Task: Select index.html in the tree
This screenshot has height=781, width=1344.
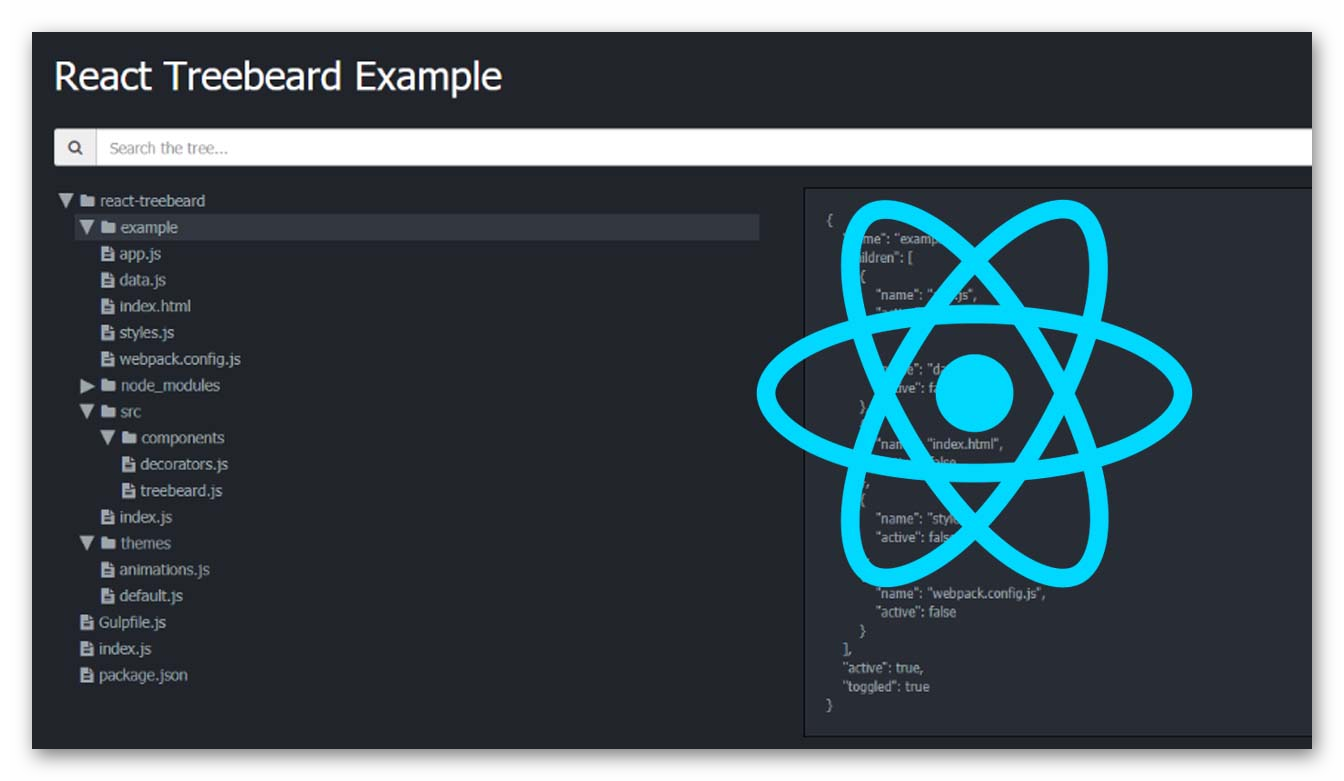Action: pyautogui.click(x=155, y=306)
